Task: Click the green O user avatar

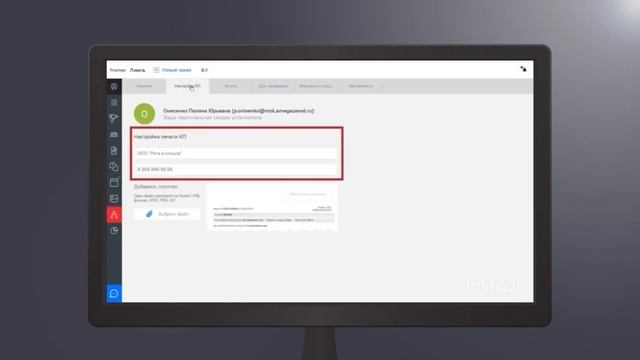Action: [x=144, y=114]
